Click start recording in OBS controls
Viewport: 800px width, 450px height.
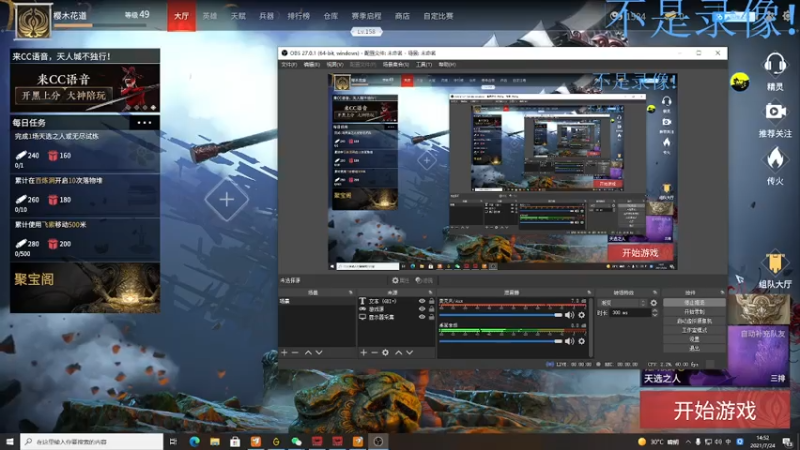[x=694, y=312]
